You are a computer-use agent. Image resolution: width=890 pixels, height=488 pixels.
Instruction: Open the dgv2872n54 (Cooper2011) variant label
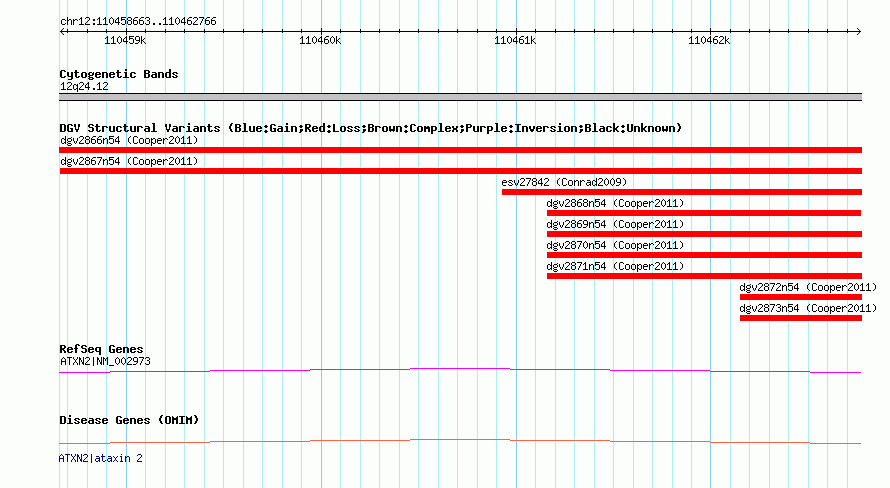[808, 287]
